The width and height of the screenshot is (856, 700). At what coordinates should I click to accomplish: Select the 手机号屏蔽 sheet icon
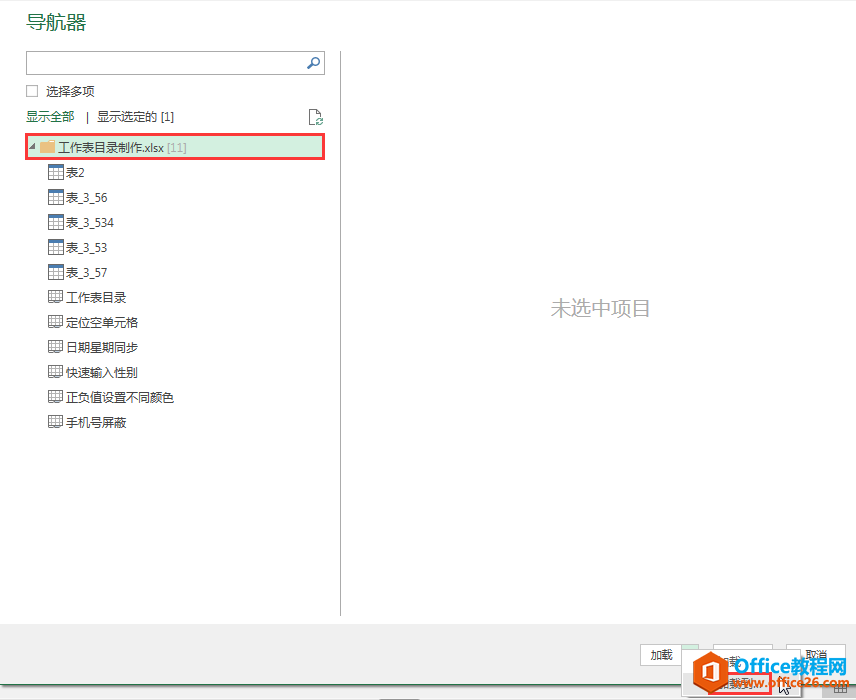click(x=55, y=422)
